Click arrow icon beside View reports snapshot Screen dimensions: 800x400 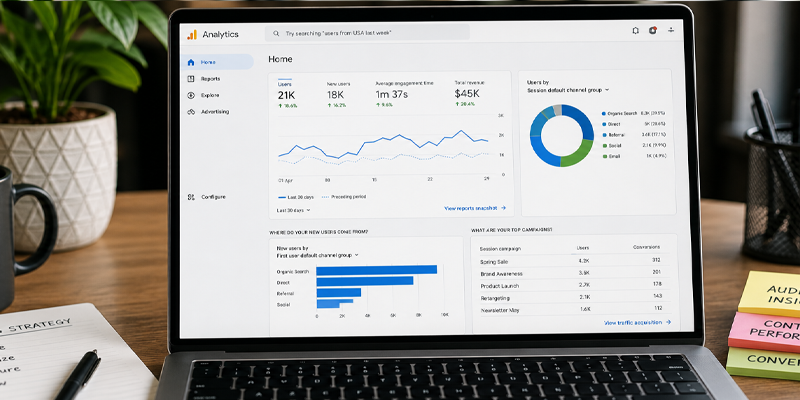coord(503,208)
